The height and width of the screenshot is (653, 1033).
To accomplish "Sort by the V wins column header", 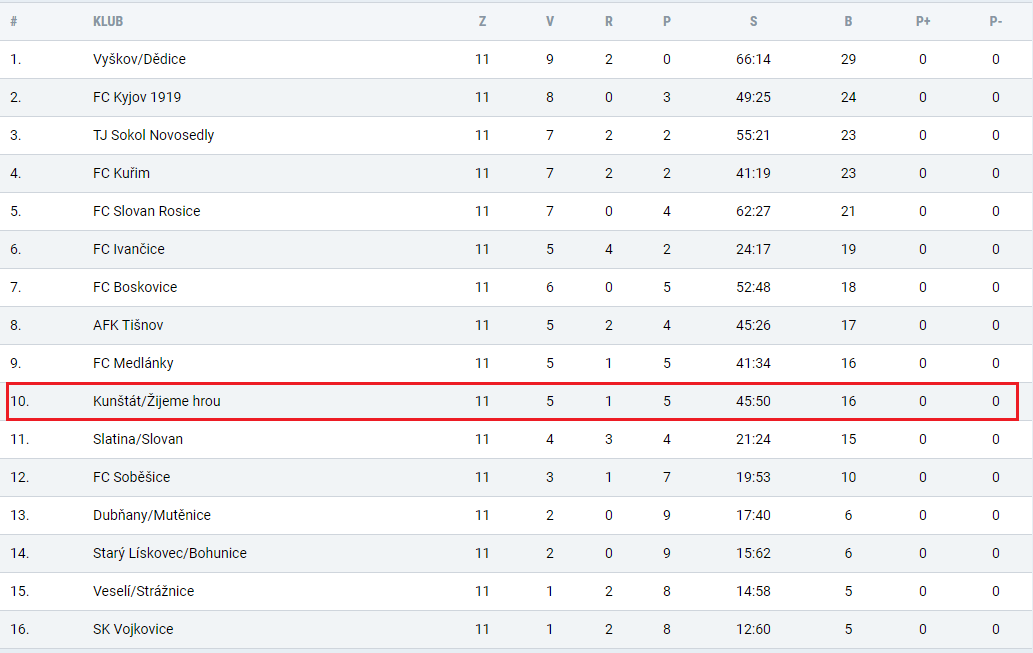I will (549, 21).
